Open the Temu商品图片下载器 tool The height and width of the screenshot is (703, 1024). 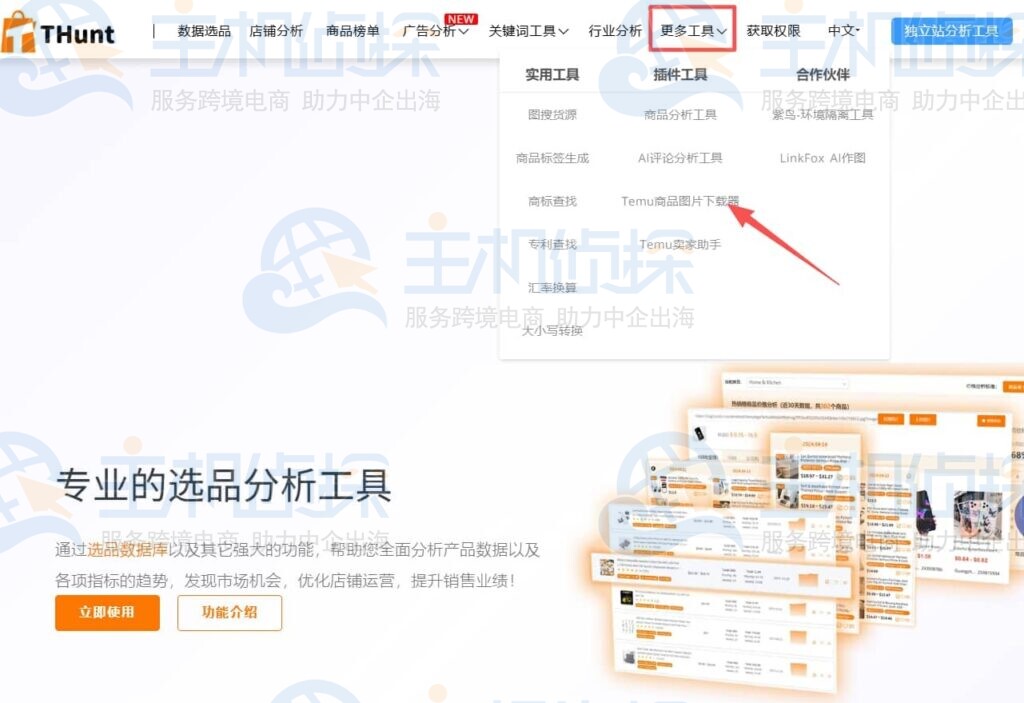(679, 200)
